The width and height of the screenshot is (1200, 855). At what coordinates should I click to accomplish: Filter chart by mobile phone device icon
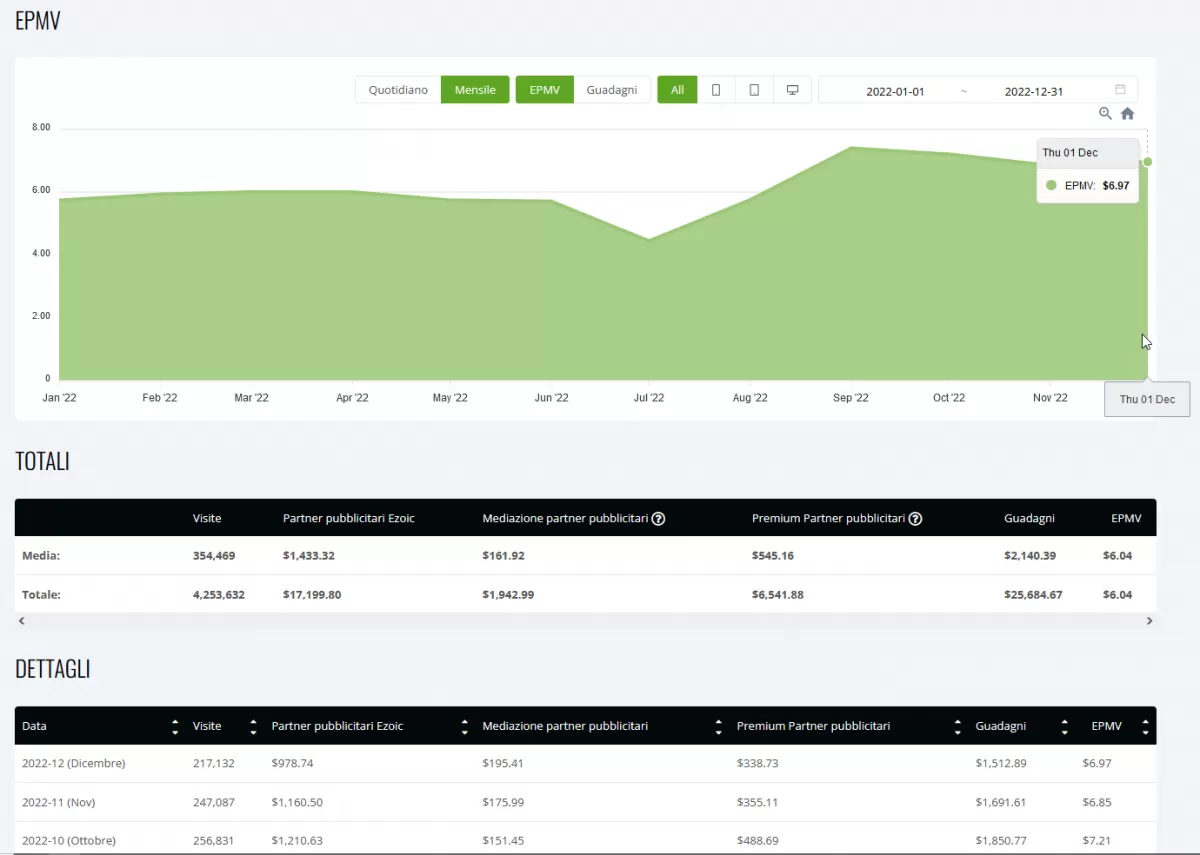716,90
